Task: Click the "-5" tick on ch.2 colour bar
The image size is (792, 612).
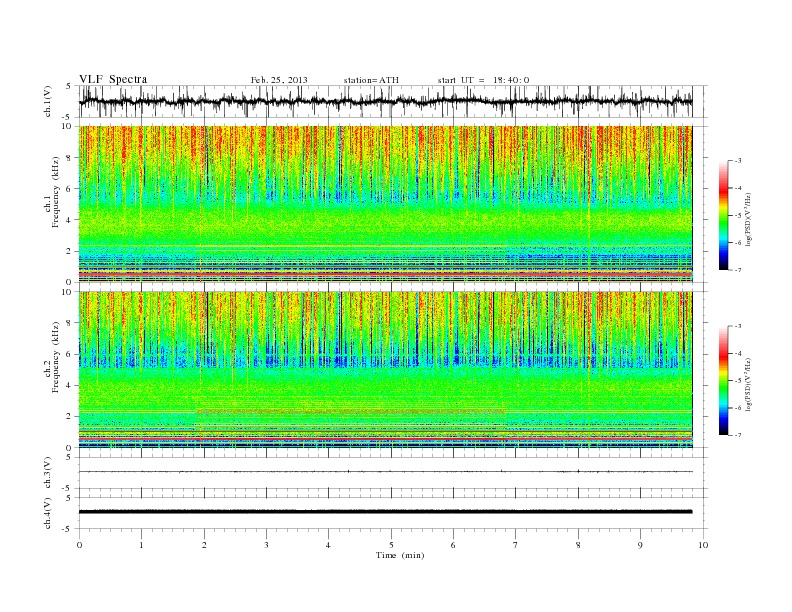Action: coord(738,381)
